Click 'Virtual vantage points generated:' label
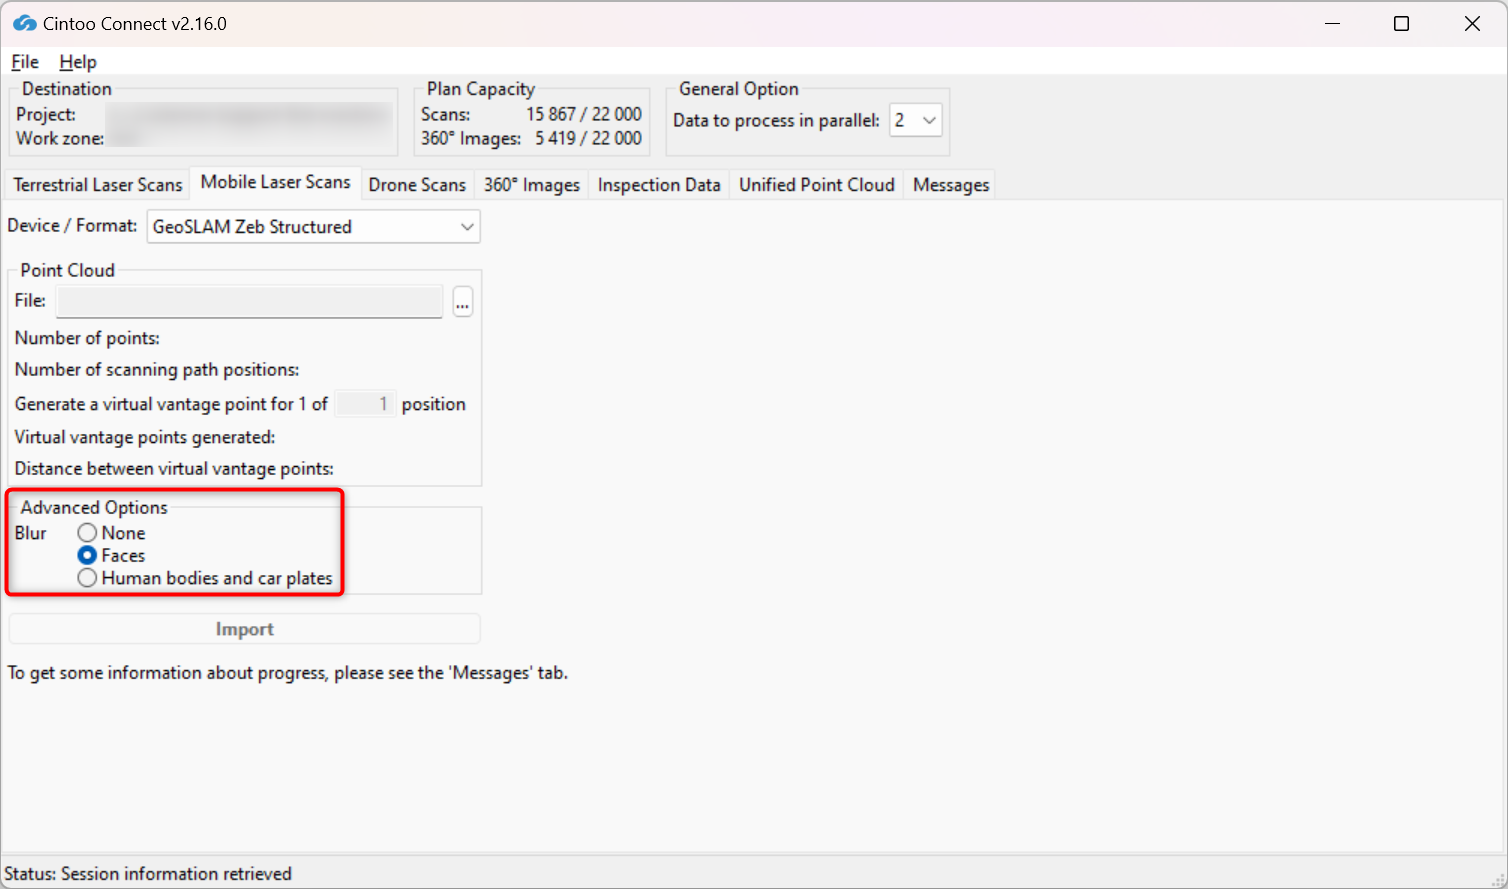 145,437
